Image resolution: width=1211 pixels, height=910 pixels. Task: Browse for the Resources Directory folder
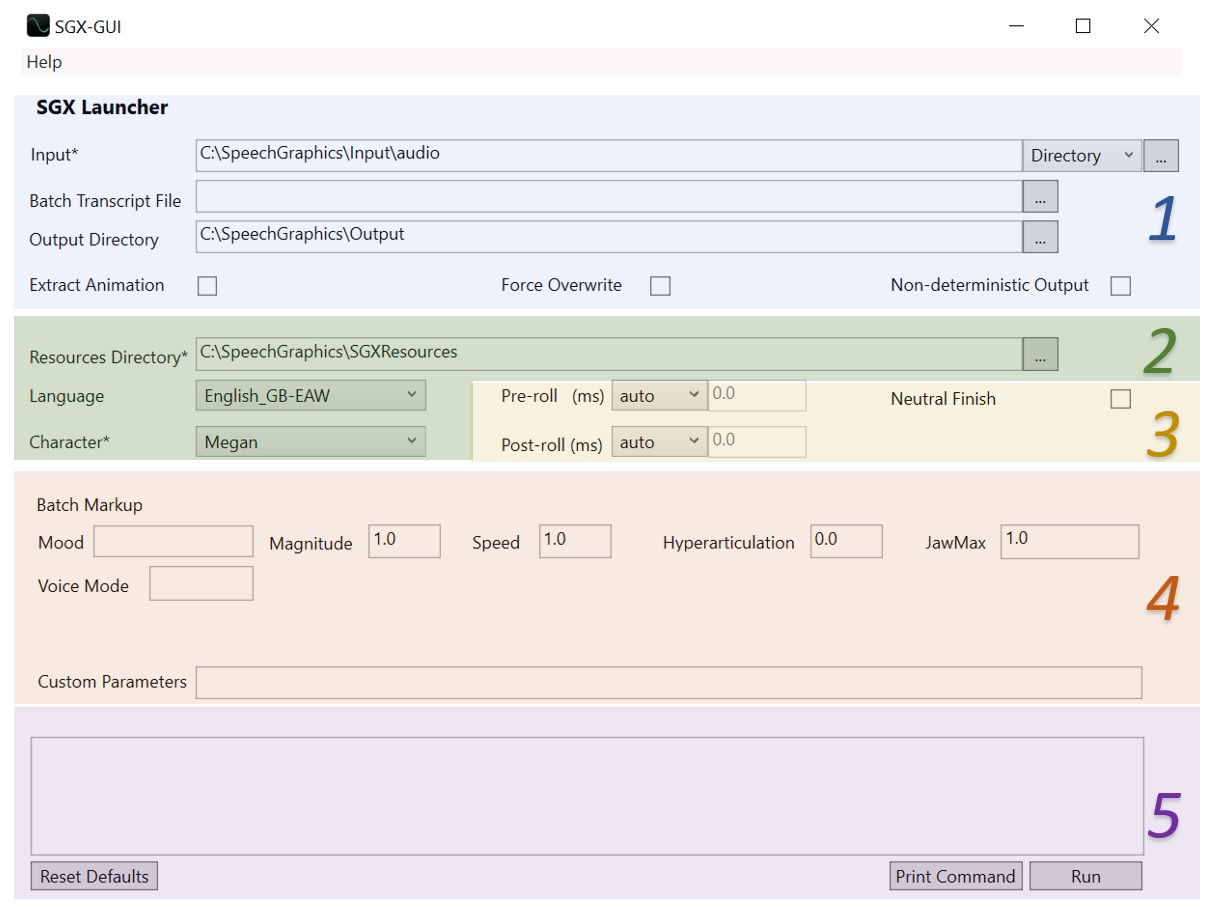tap(1040, 354)
